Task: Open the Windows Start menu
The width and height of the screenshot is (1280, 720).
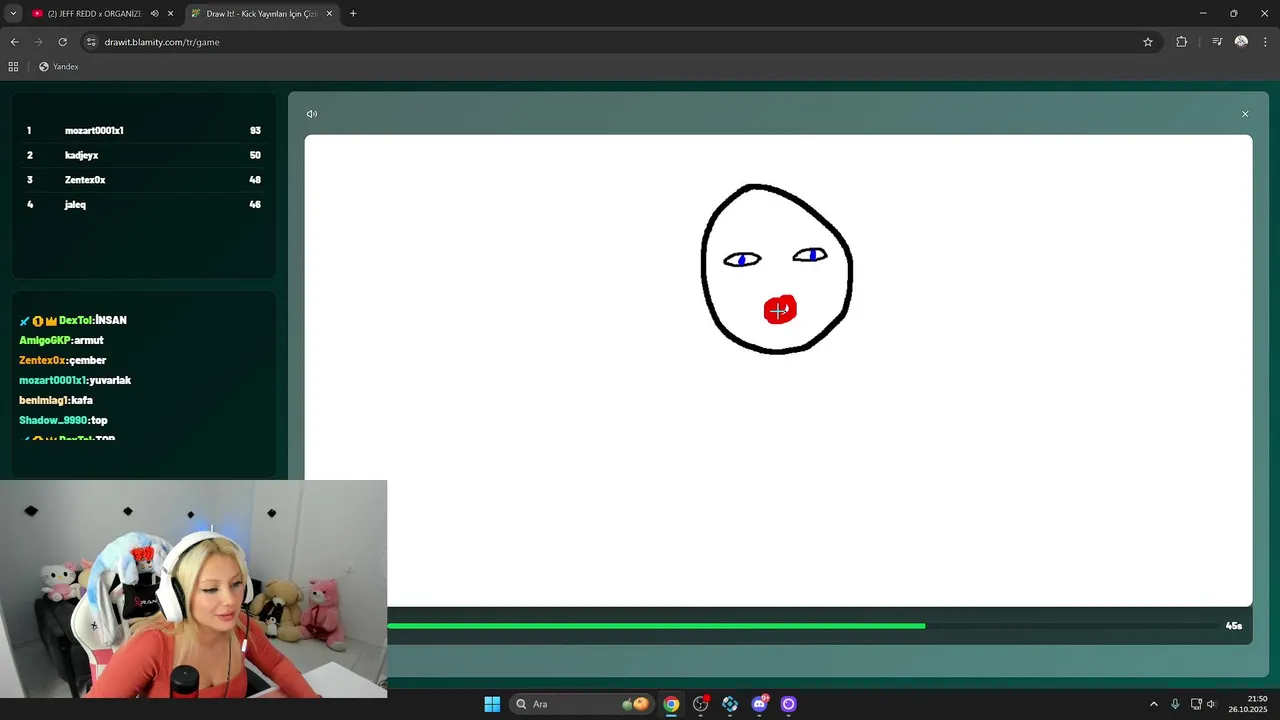Action: coord(492,704)
